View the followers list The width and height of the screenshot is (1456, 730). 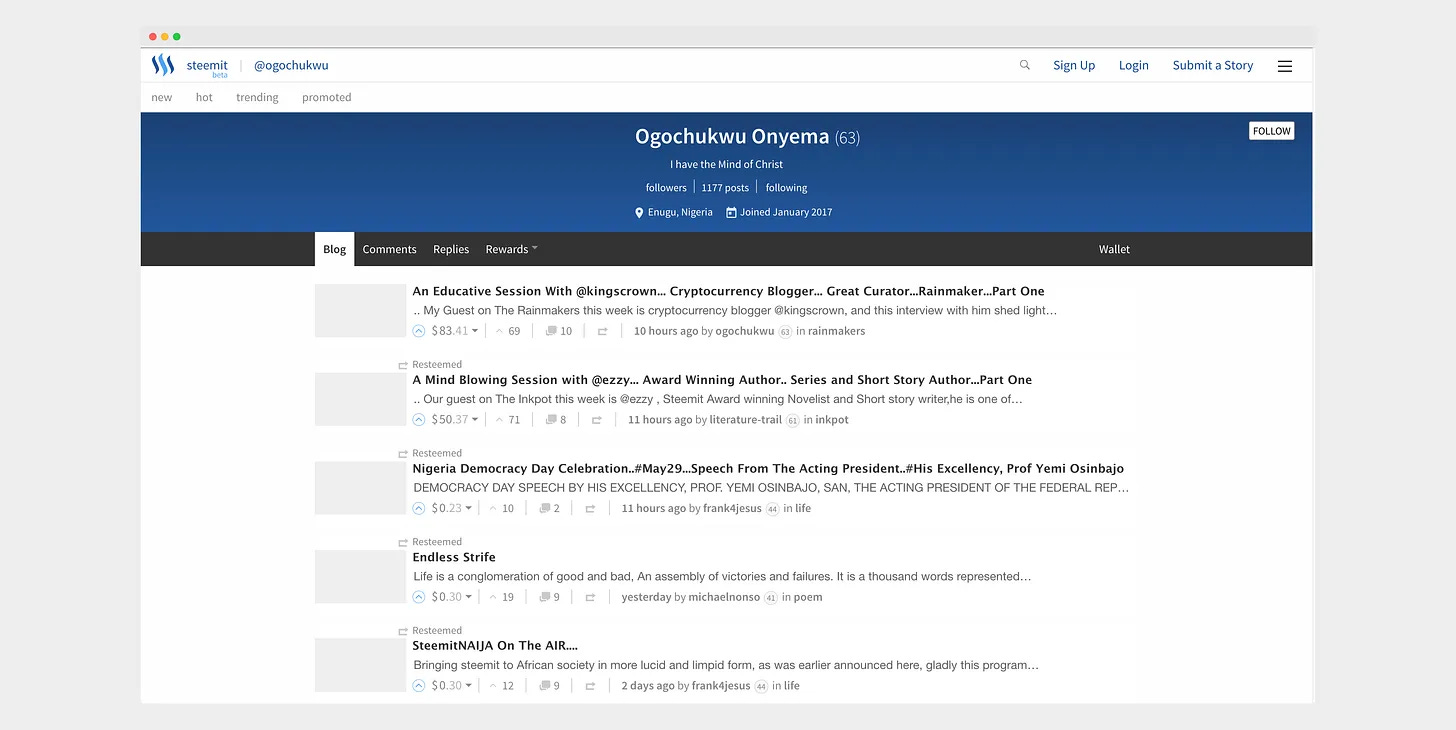point(666,187)
